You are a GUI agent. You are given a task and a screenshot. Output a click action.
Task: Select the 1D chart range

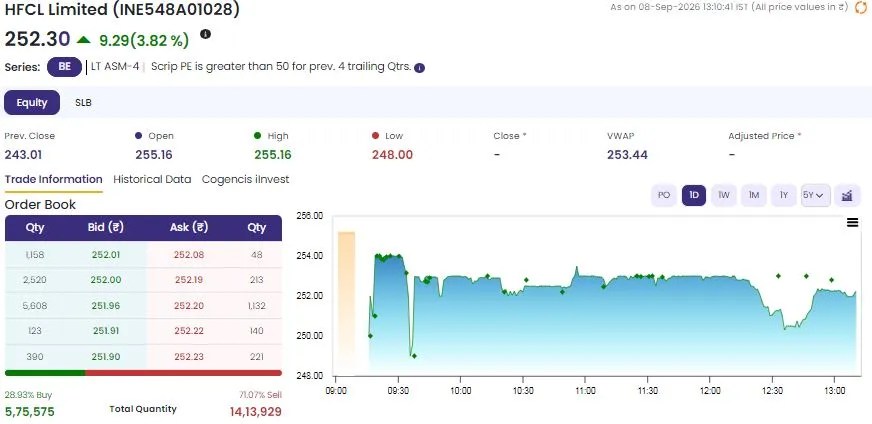pyautogui.click(x=694, y=195)
